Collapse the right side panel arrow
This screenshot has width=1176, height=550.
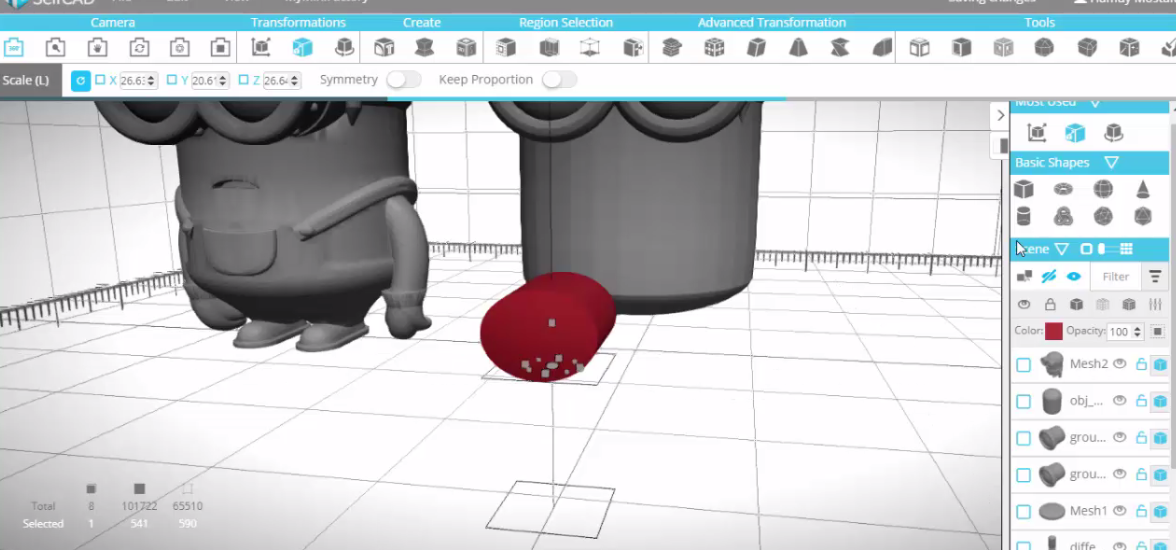pos(1000,116)
